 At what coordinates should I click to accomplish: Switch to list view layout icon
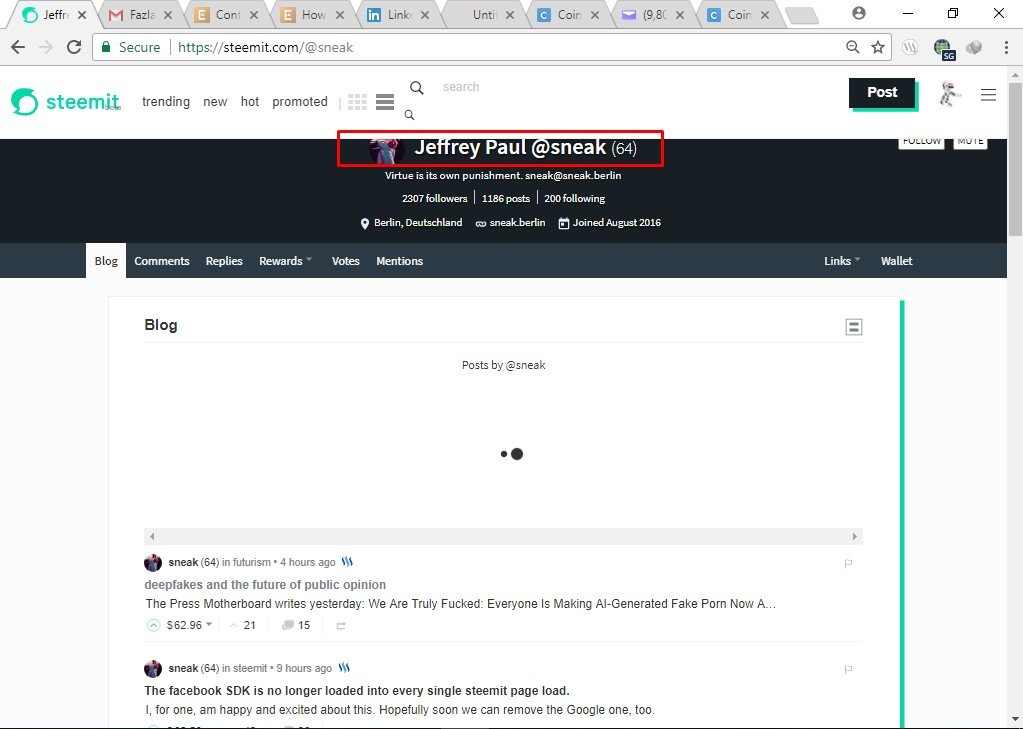coord(385,102)
